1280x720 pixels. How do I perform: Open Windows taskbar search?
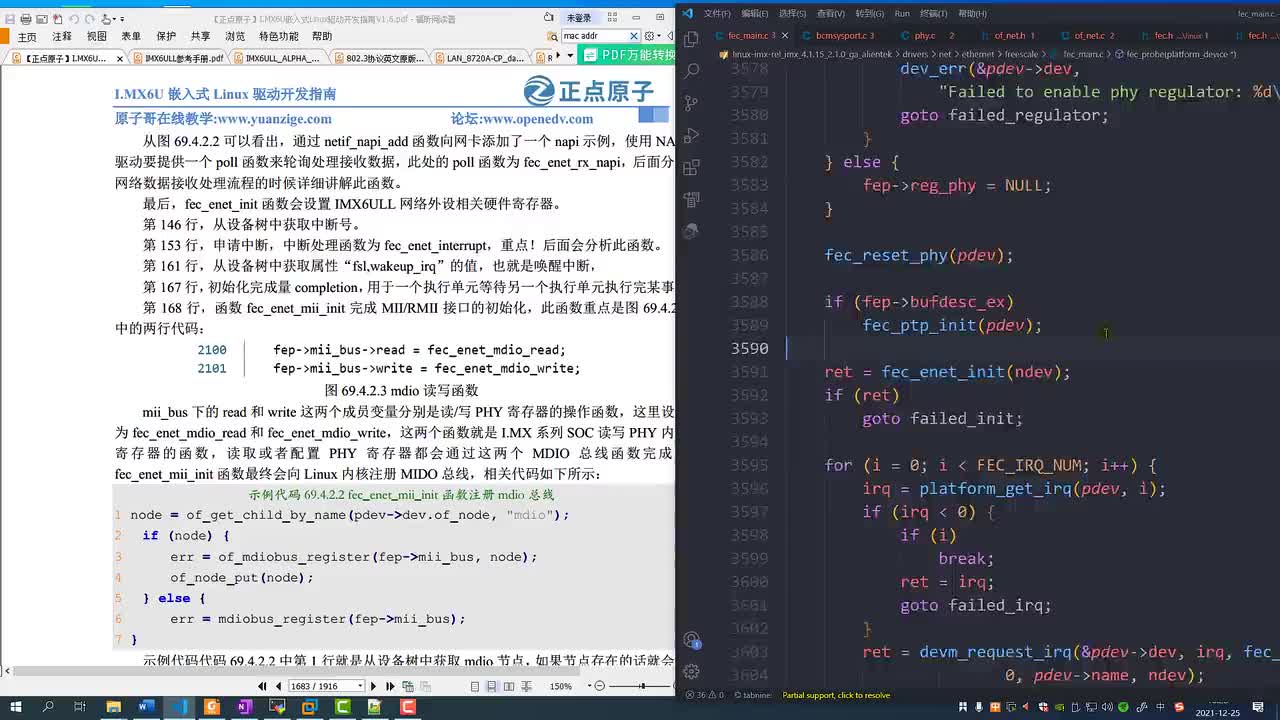click(x=48, y=707)
